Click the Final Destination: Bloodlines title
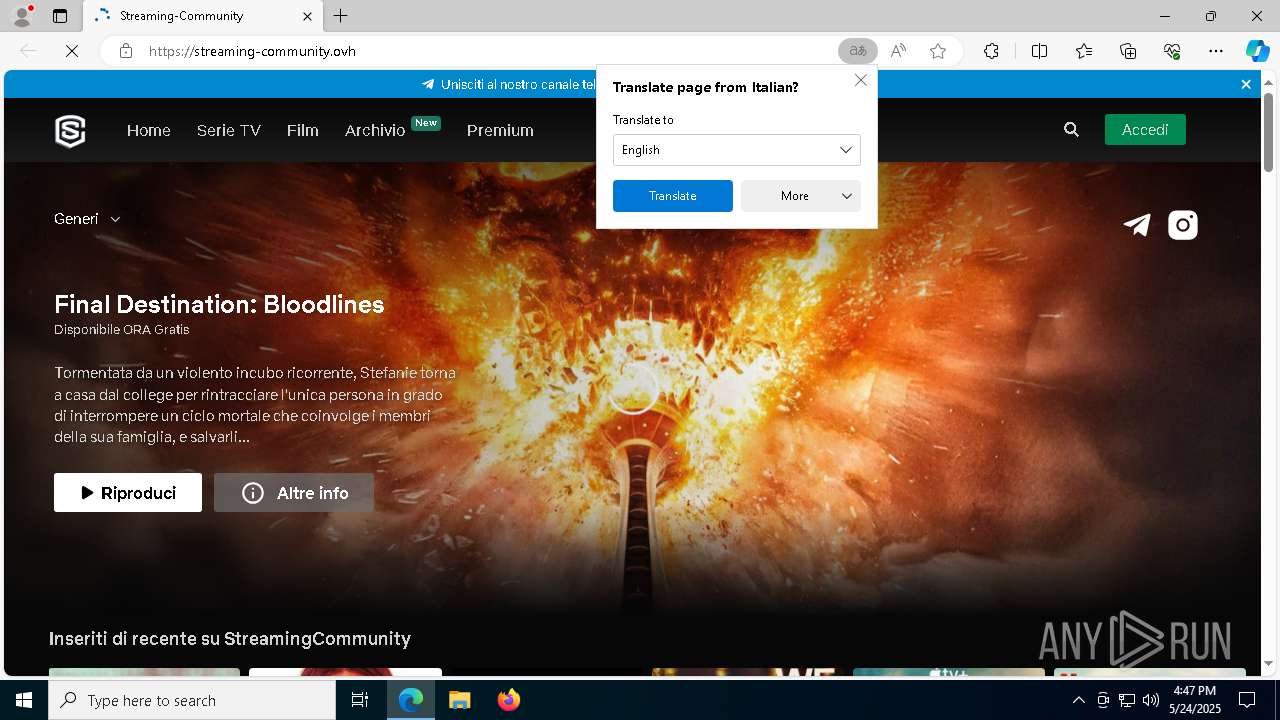 point(219,304)
